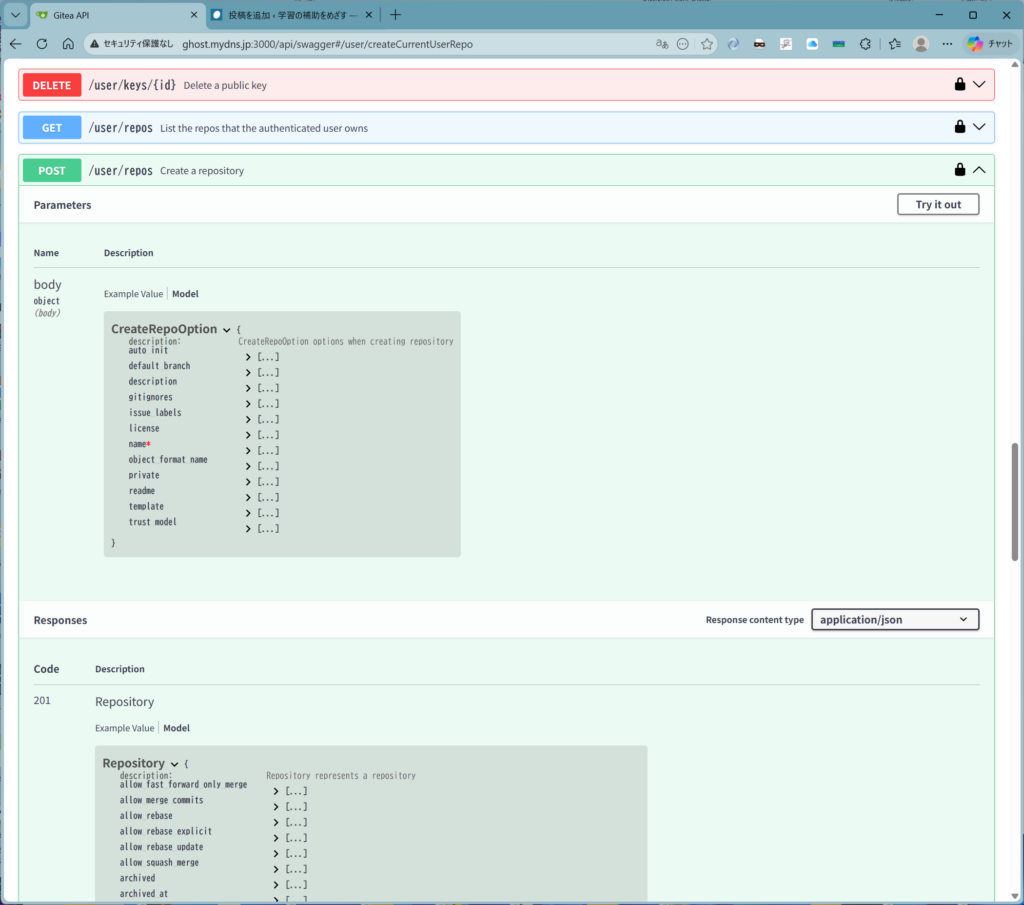Click the authorization lock on DELETE /user/keys/{id}

point(959,85)
